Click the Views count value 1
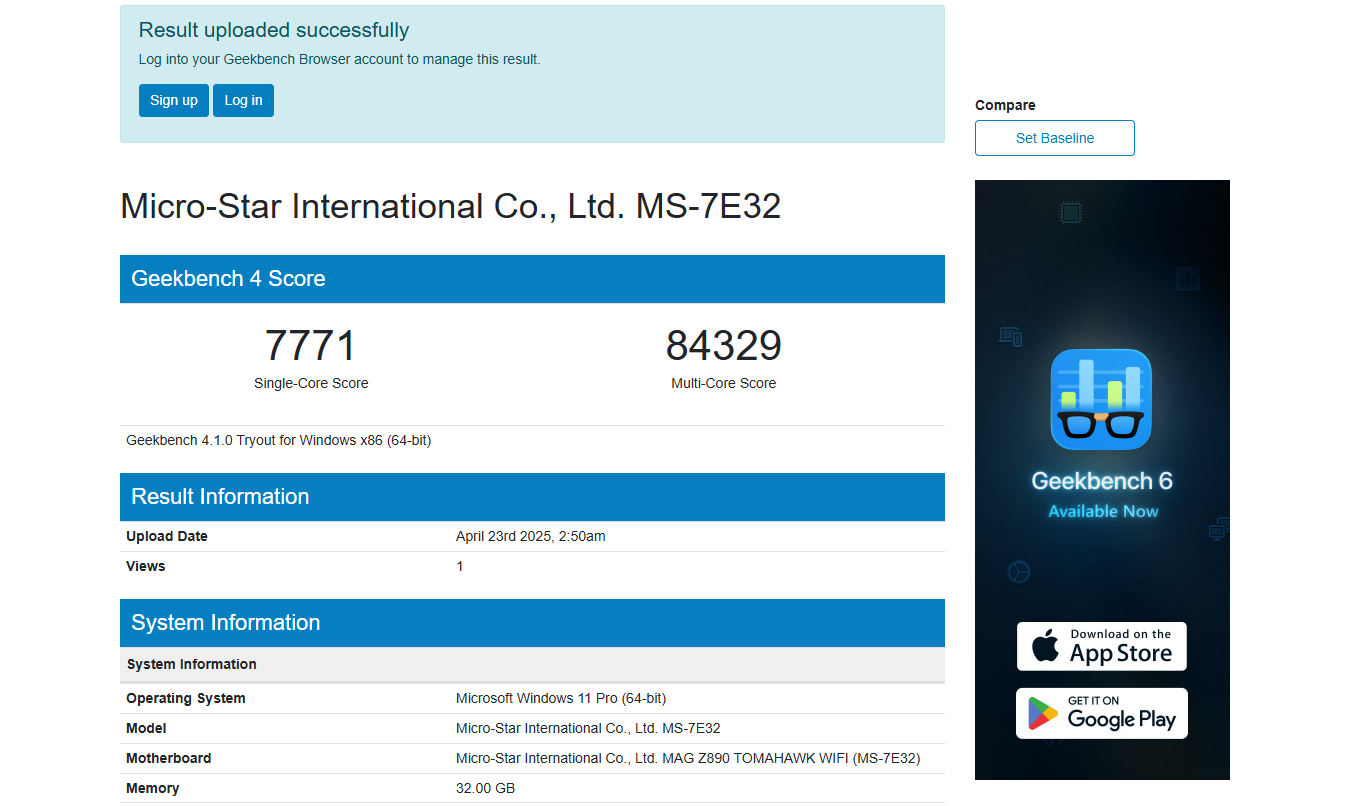Image resolution: width=1352 pixels, height=806 pixels. (x=460, y=566)
